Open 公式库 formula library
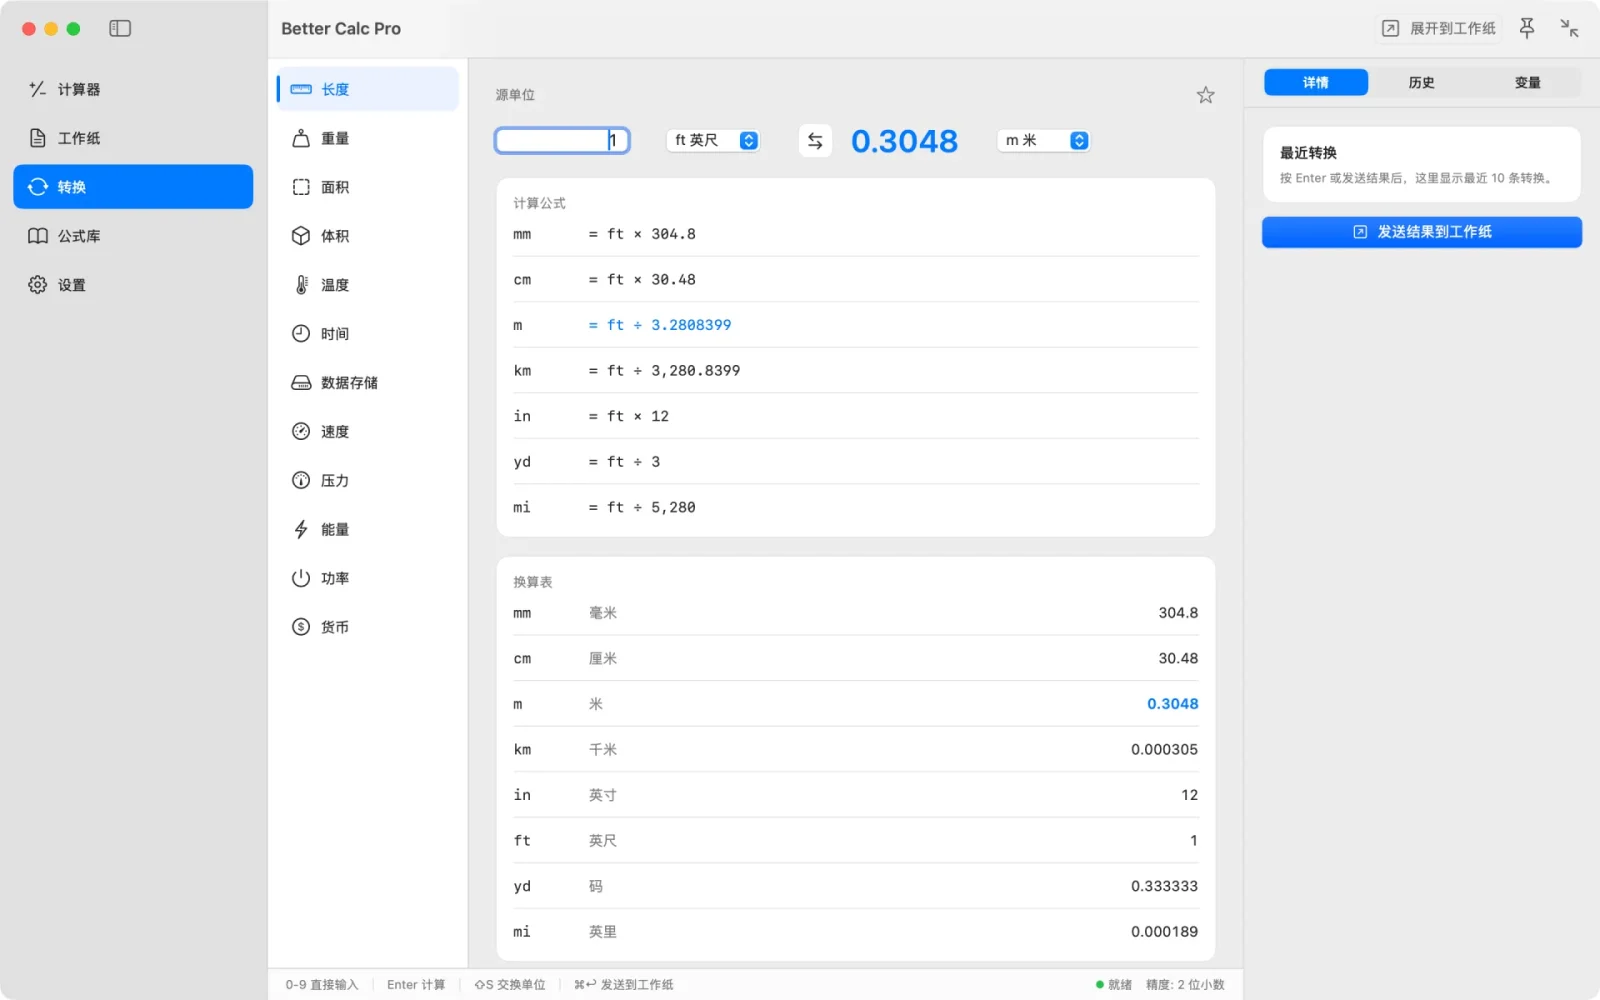Screen dimensions: 1600x1000 [x=133, y=236]
